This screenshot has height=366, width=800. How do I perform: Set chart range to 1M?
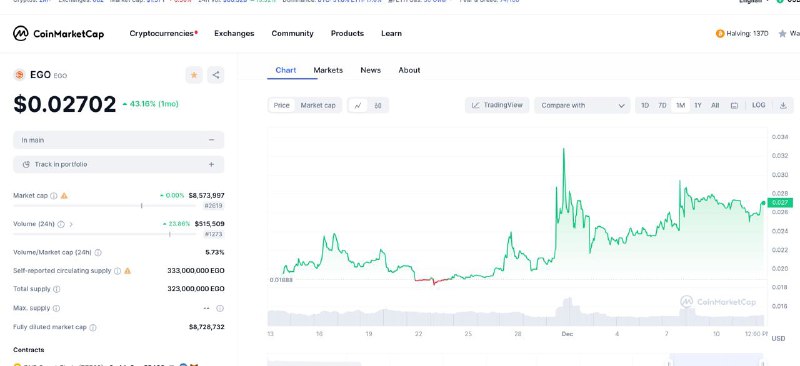coord(680,106)
